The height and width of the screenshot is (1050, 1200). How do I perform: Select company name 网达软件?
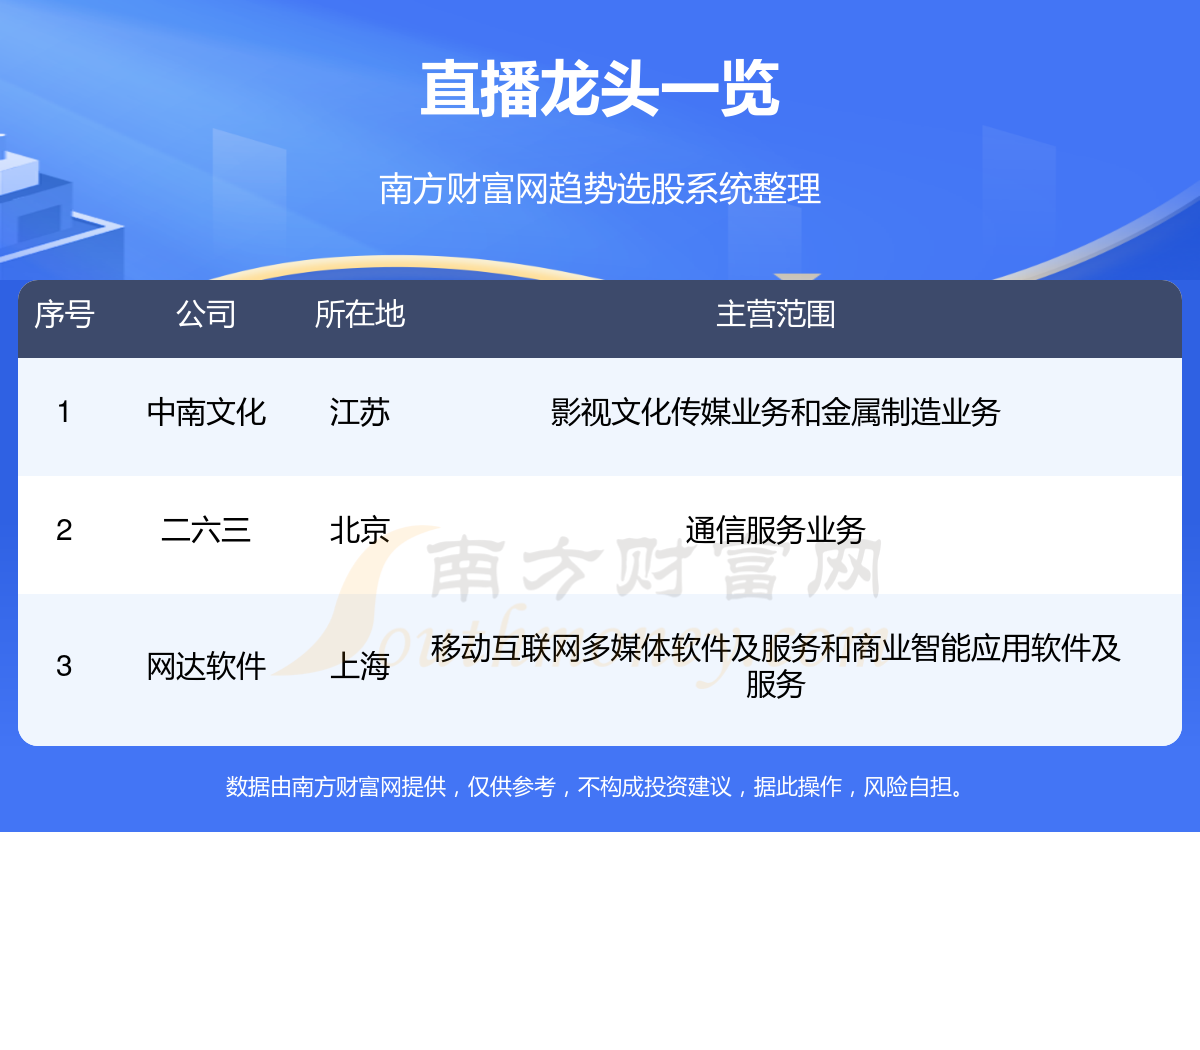pyautogui.click(x=206, y=666)
